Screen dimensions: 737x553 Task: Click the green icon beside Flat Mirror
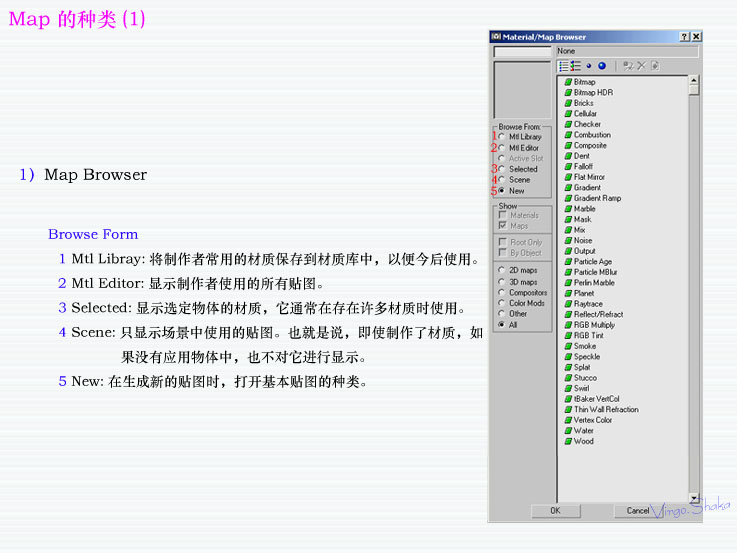coord(568,177)
